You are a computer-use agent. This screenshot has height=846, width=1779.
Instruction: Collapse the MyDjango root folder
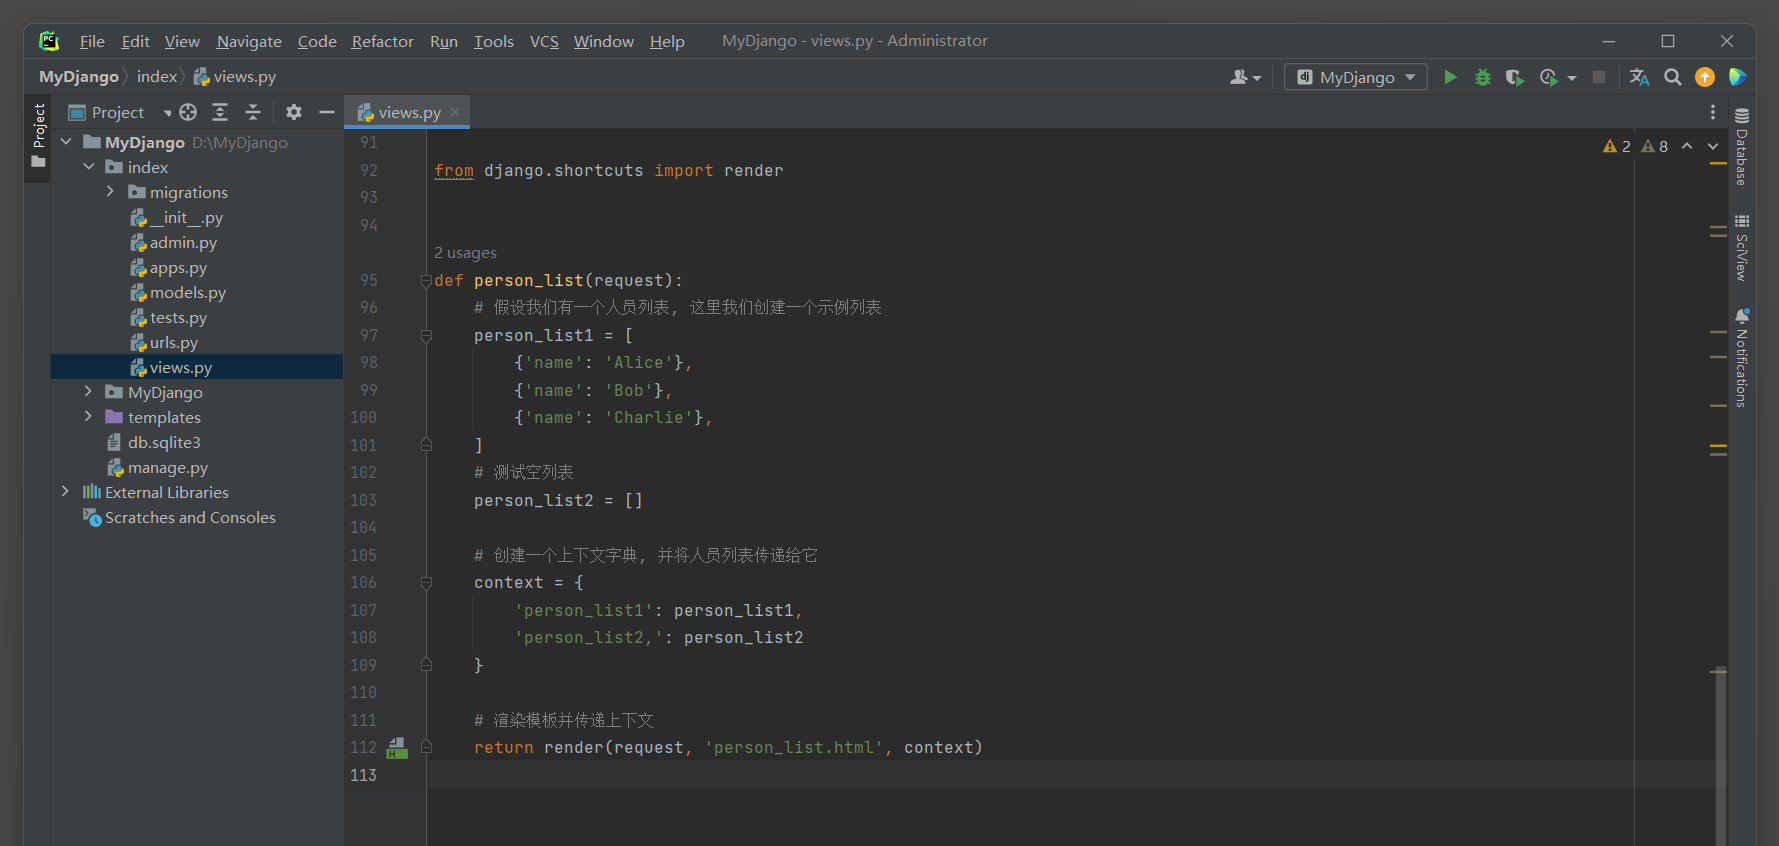pos(66,142)
